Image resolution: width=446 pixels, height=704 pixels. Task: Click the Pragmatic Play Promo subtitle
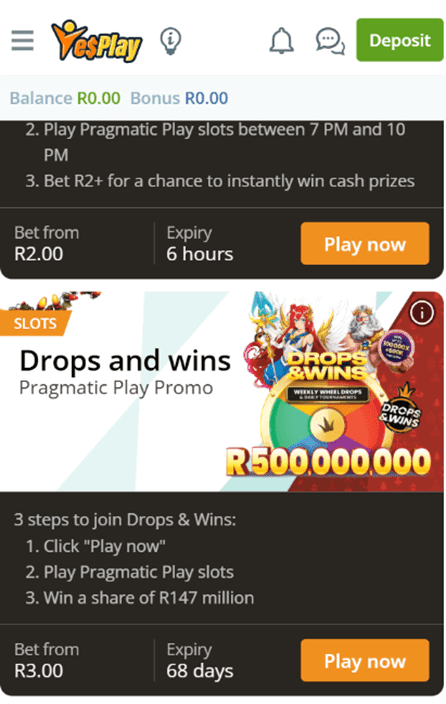click(116, 388)
